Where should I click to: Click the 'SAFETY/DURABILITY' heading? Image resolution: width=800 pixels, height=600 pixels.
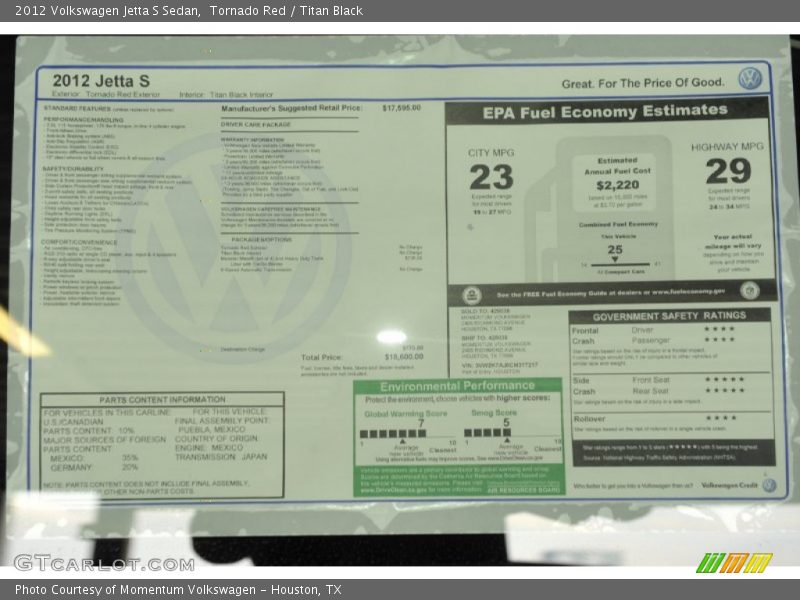point(73,169)
